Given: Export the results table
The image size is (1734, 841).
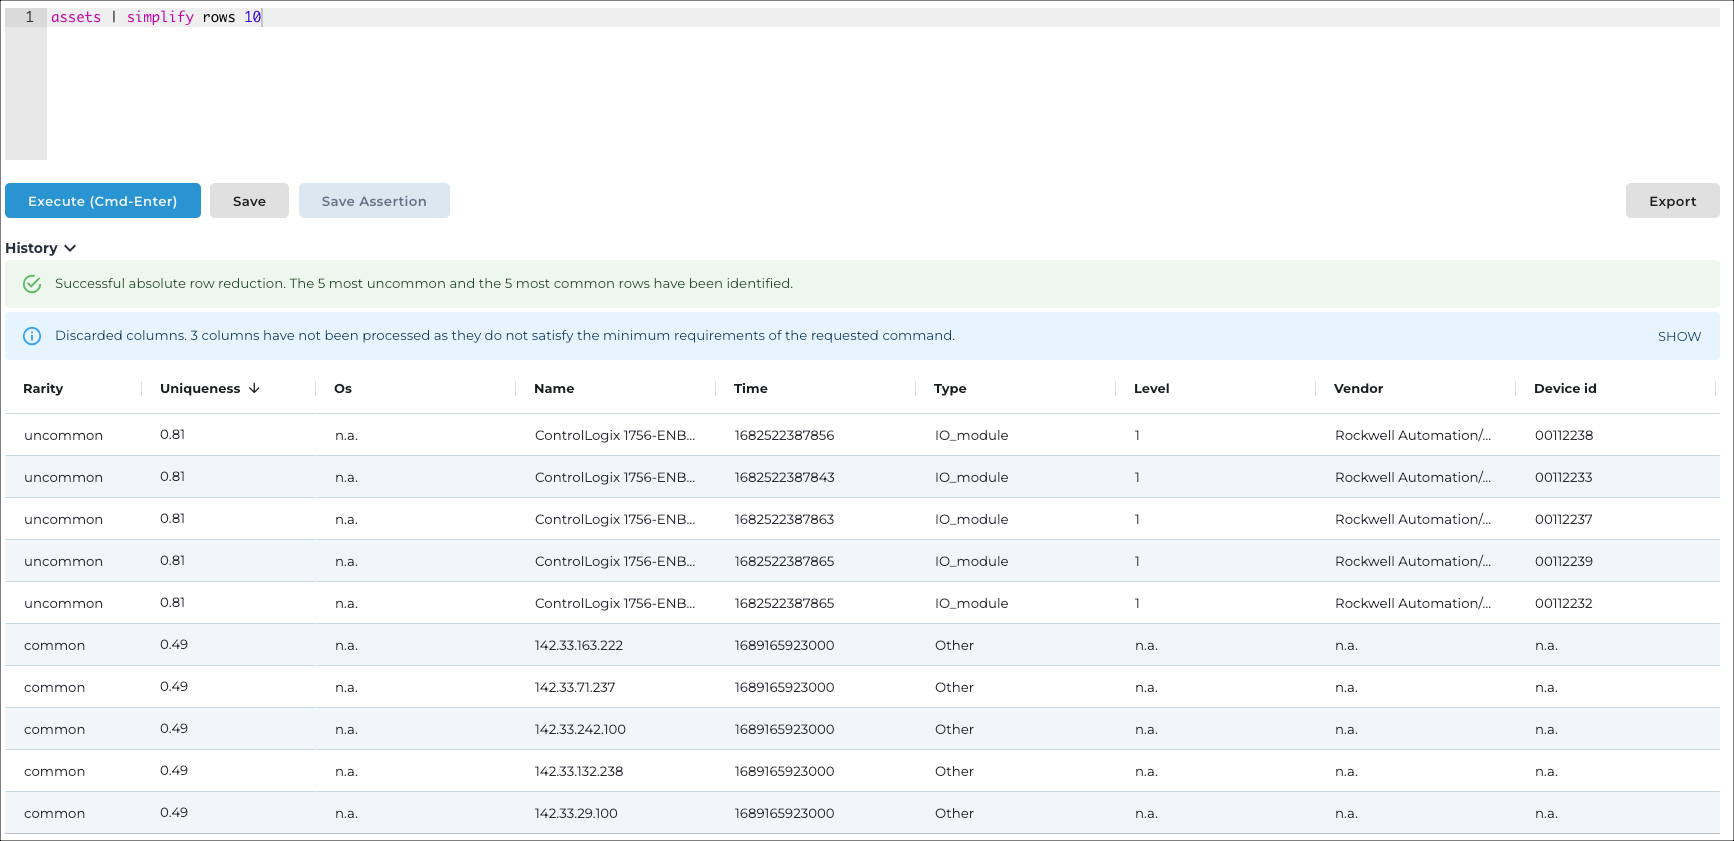Looking at the screenshot, I should (x=1672, y=201).
